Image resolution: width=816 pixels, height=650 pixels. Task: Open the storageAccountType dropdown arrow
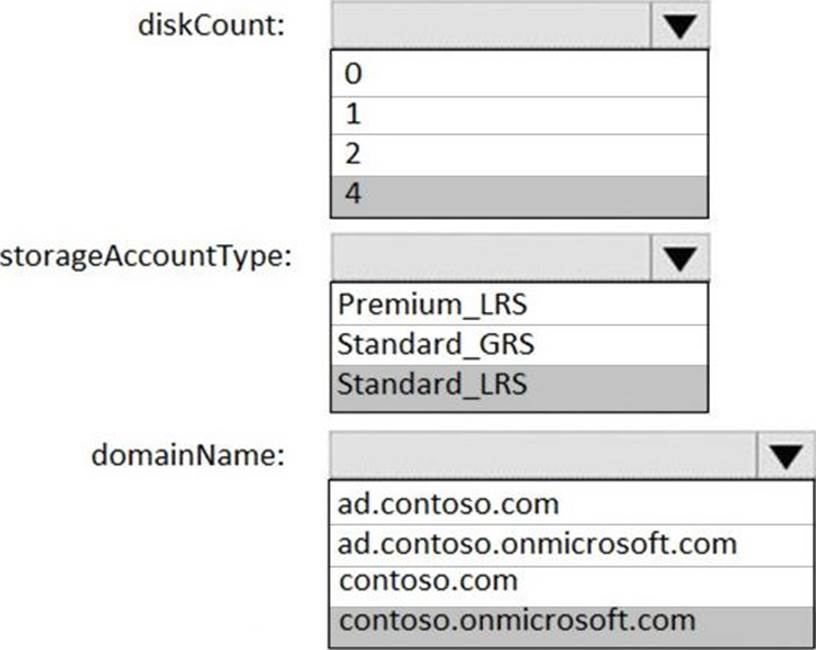(680, 258)
